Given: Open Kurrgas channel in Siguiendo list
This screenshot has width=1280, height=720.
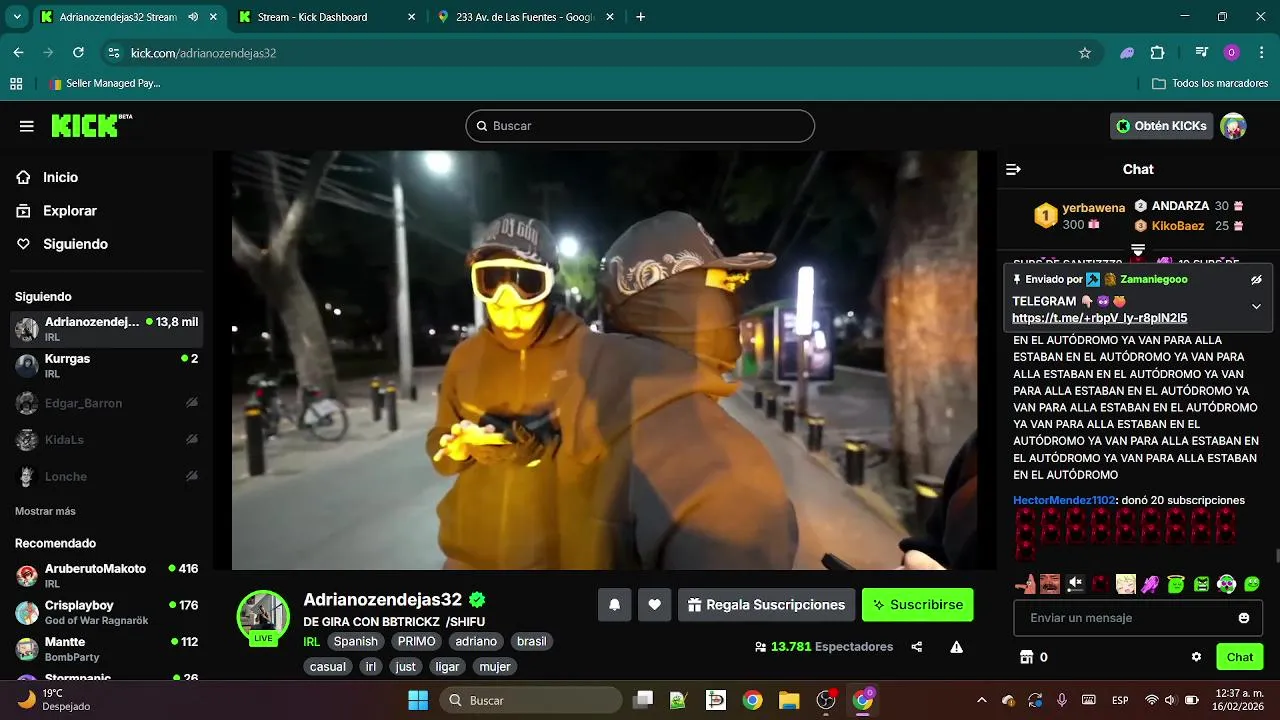Looking at the screenshot, I should pos(107,365).
